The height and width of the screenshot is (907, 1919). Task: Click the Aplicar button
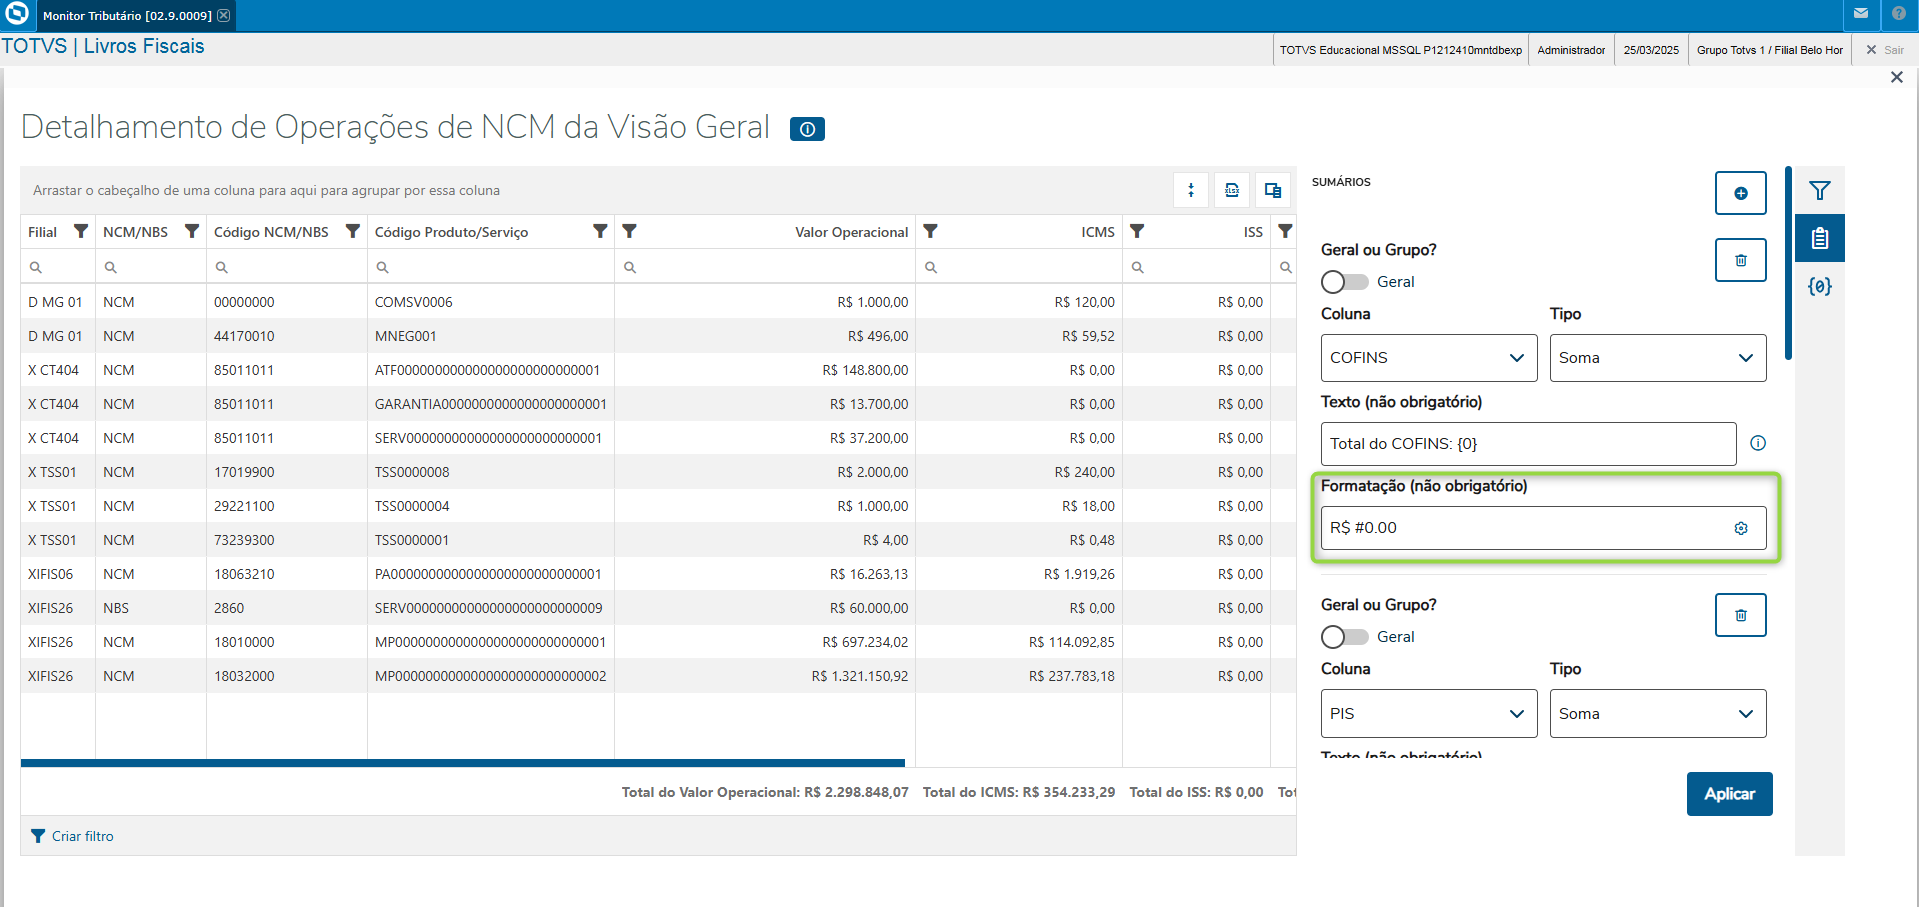pos(1729,794)
